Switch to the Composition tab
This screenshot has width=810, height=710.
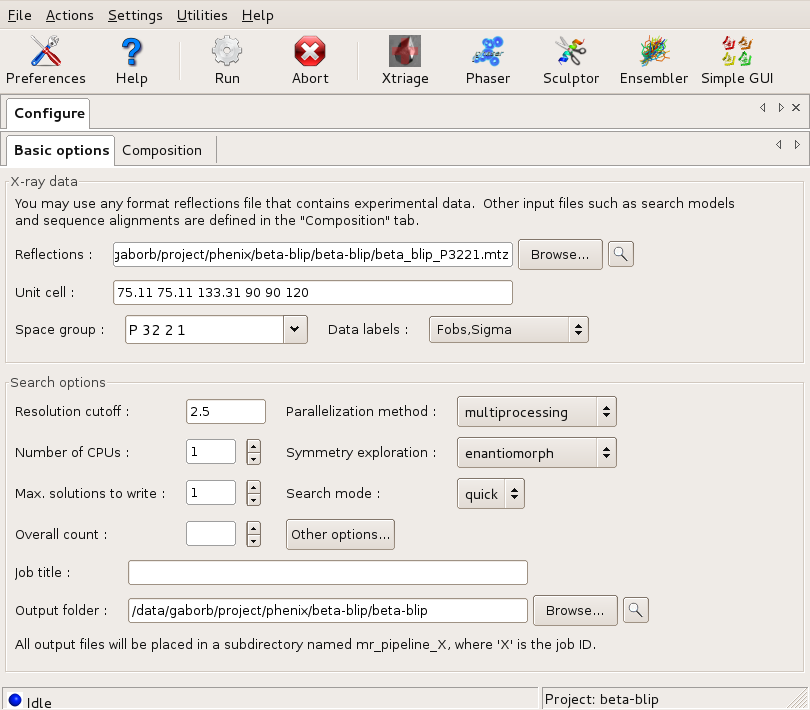162,150
